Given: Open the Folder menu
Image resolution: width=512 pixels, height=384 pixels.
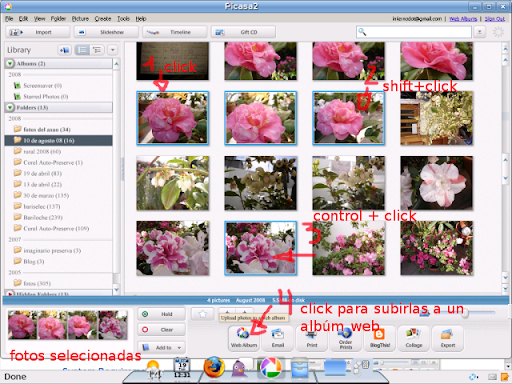Looking at the screenshot, I should (58, 19).
